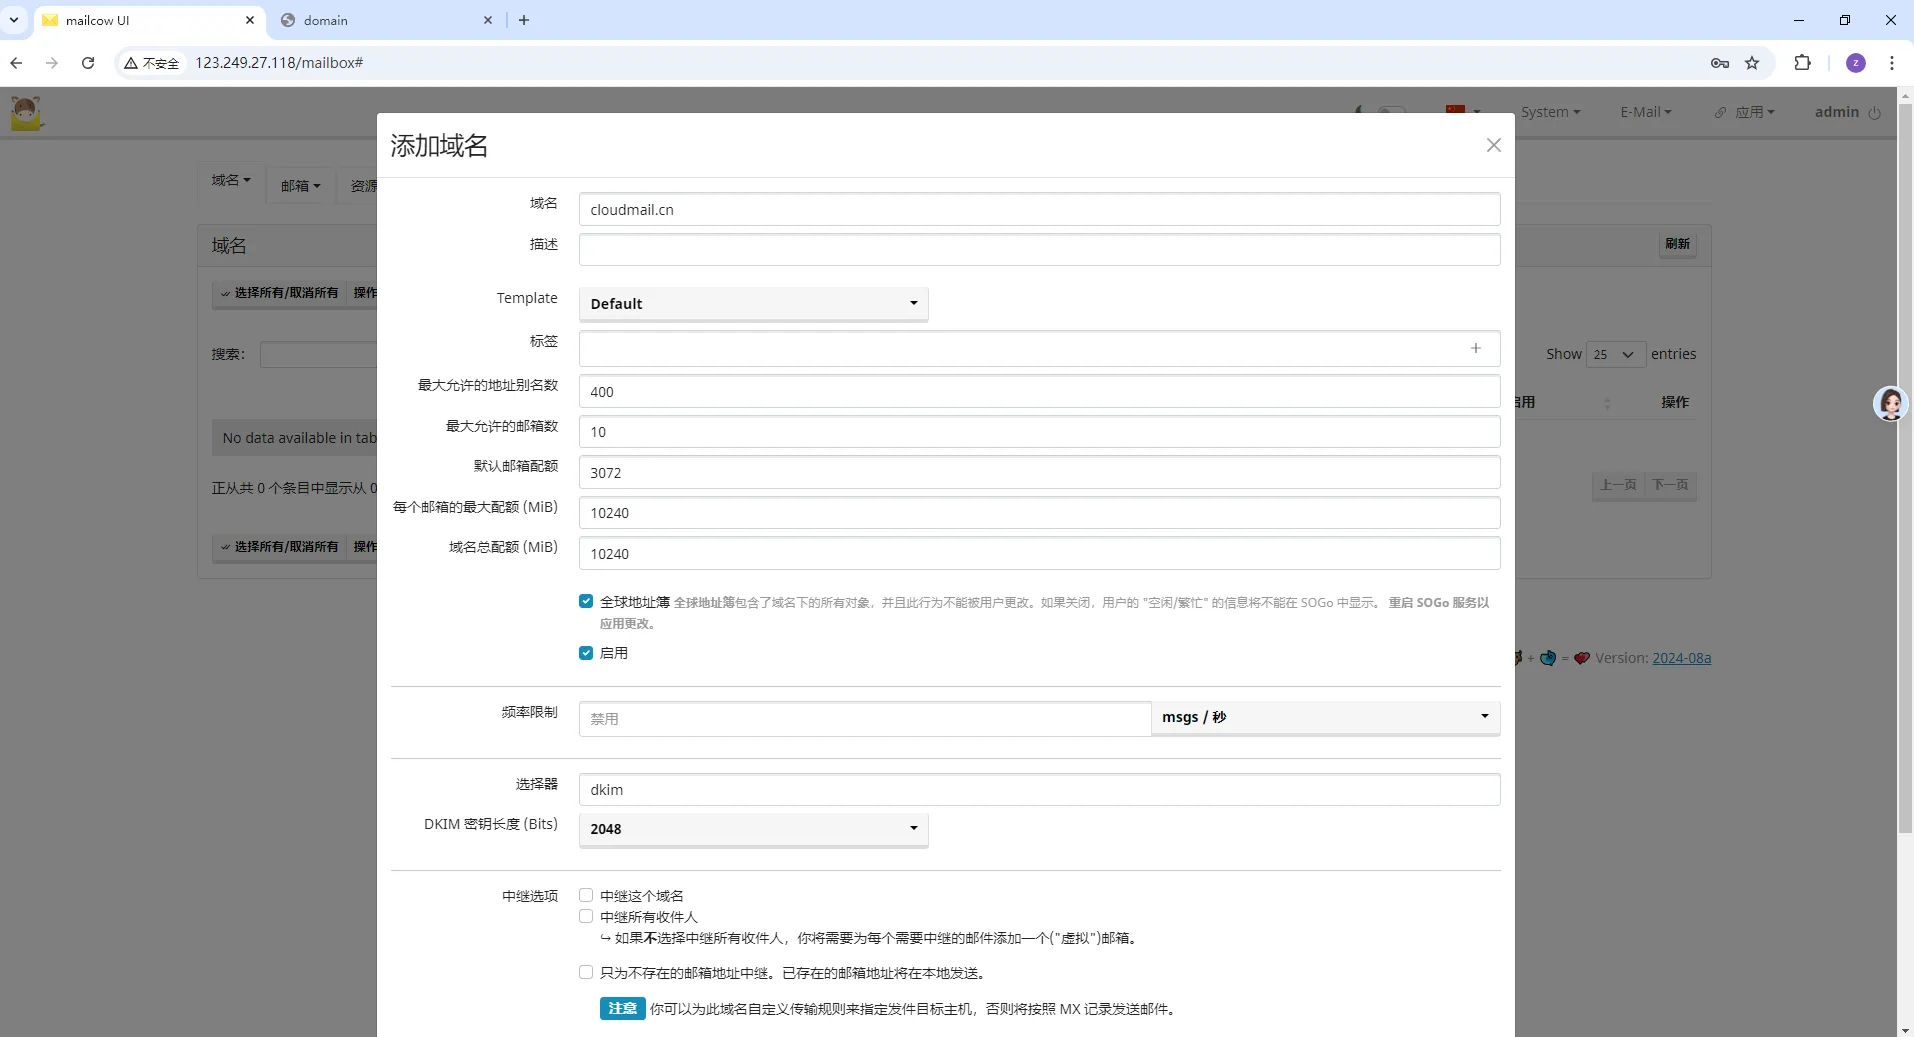The height and width of the screenshot is (1037, 1914).
Task: Open Chrome three-dot menu
Action: pyautogui.click(x=1892, y=63)
